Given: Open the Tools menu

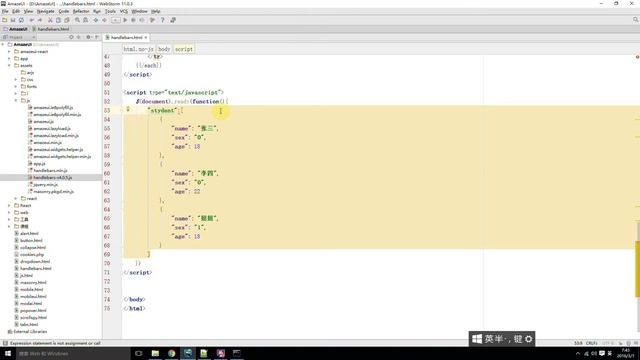Looking at the screenshot, I should [110, 11].
